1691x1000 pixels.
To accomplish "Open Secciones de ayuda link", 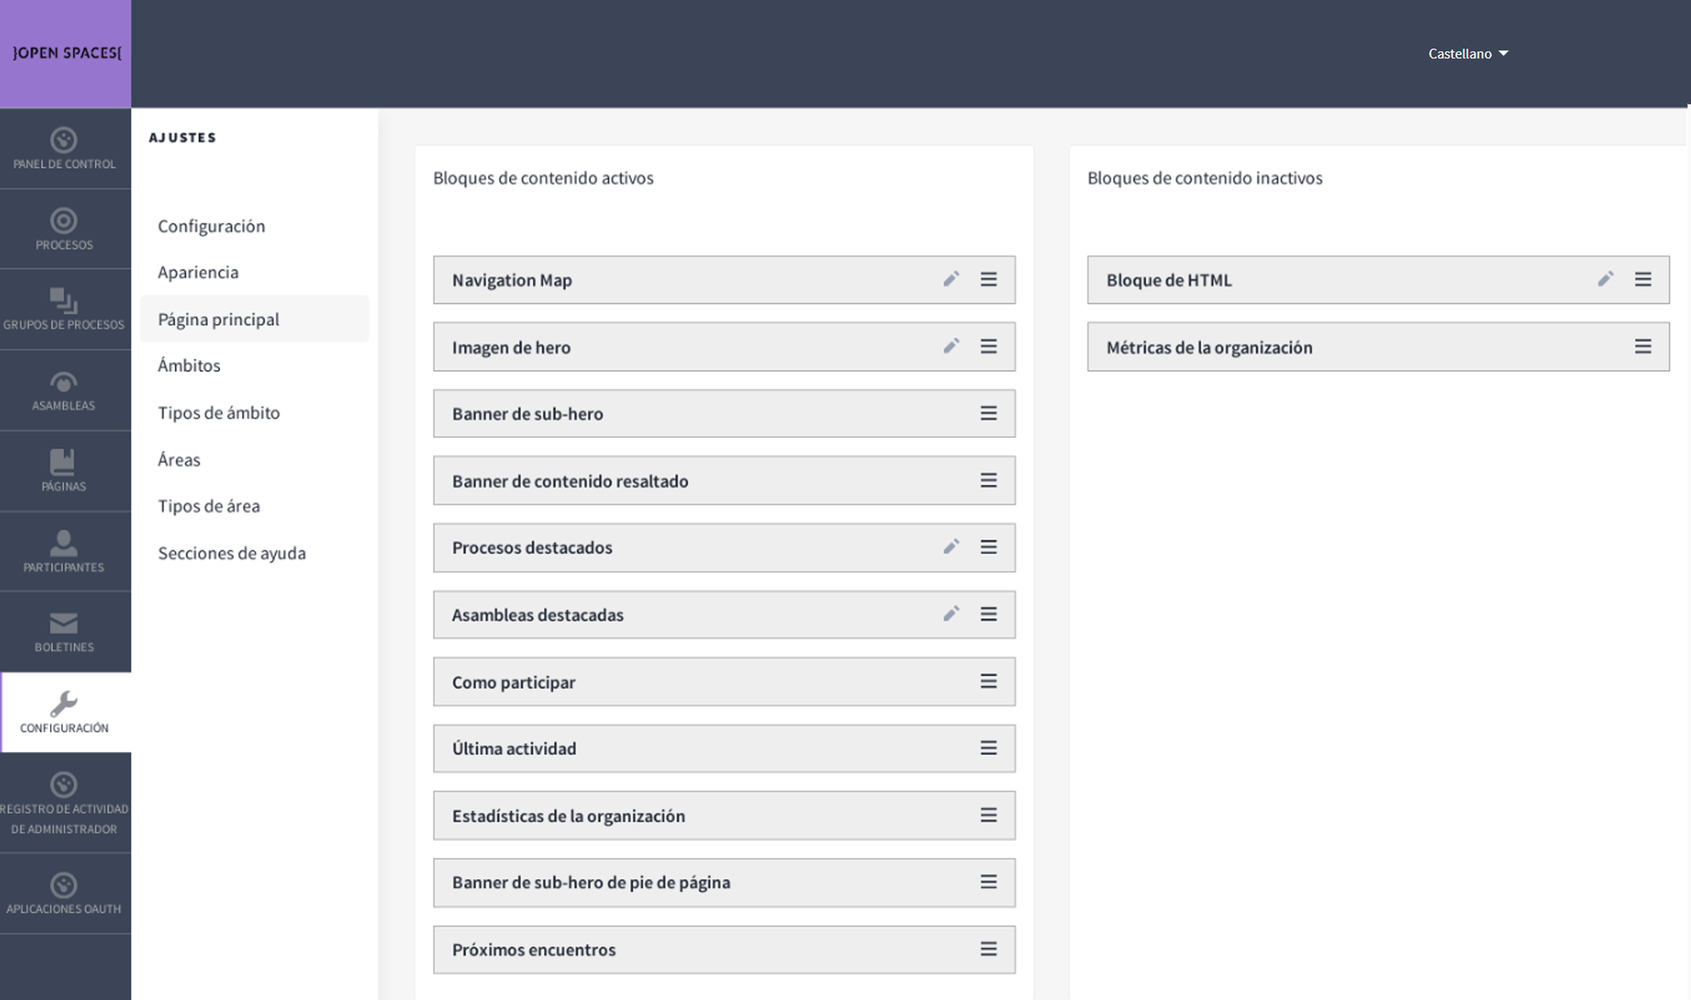I will [x=232, y=553].
